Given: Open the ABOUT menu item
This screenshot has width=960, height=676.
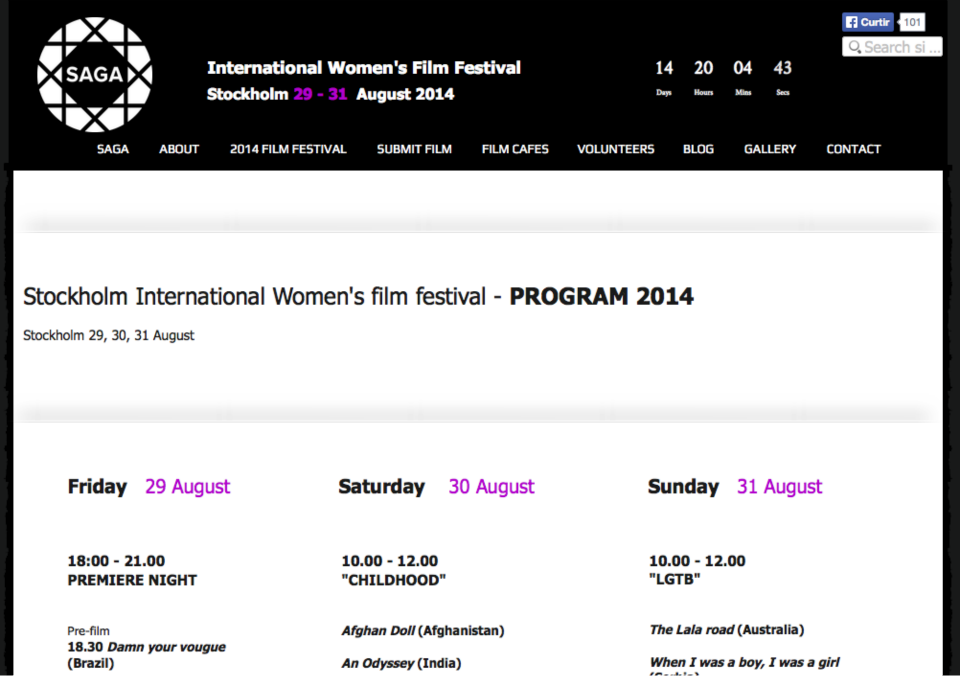Looking at the screenshot, I should [179, 149].
